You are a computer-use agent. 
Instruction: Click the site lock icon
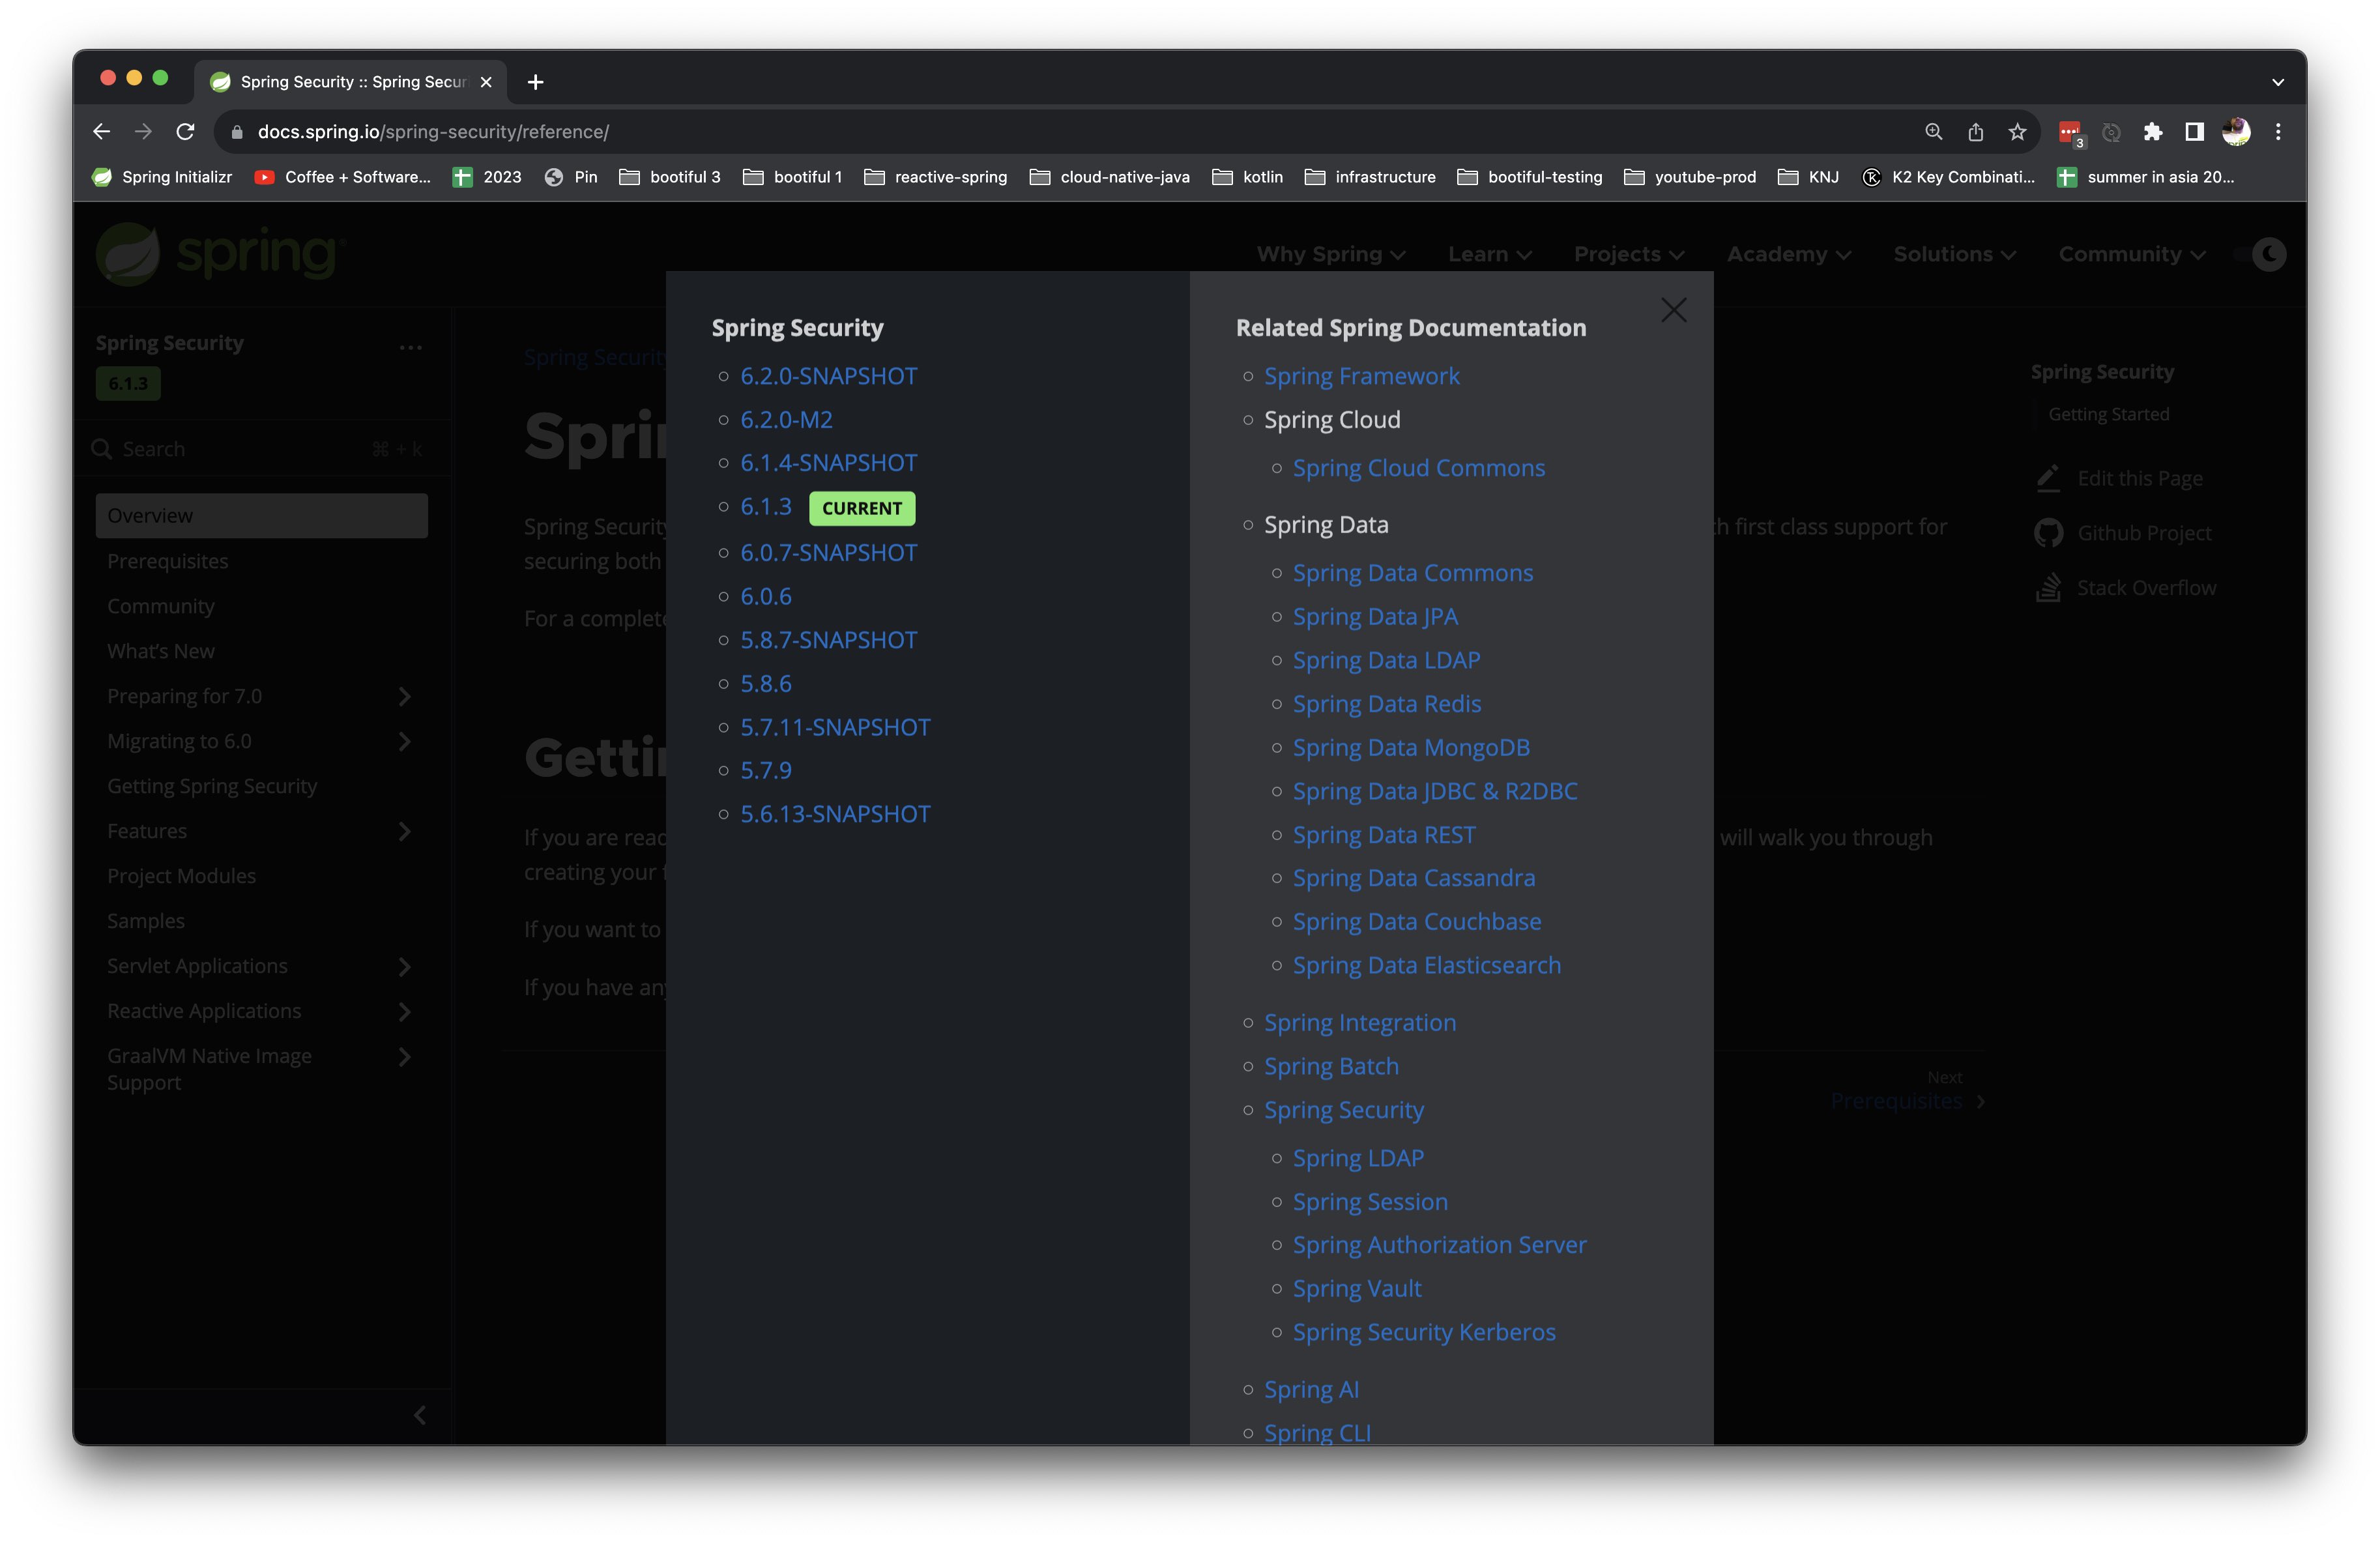(x=237, y=132)
